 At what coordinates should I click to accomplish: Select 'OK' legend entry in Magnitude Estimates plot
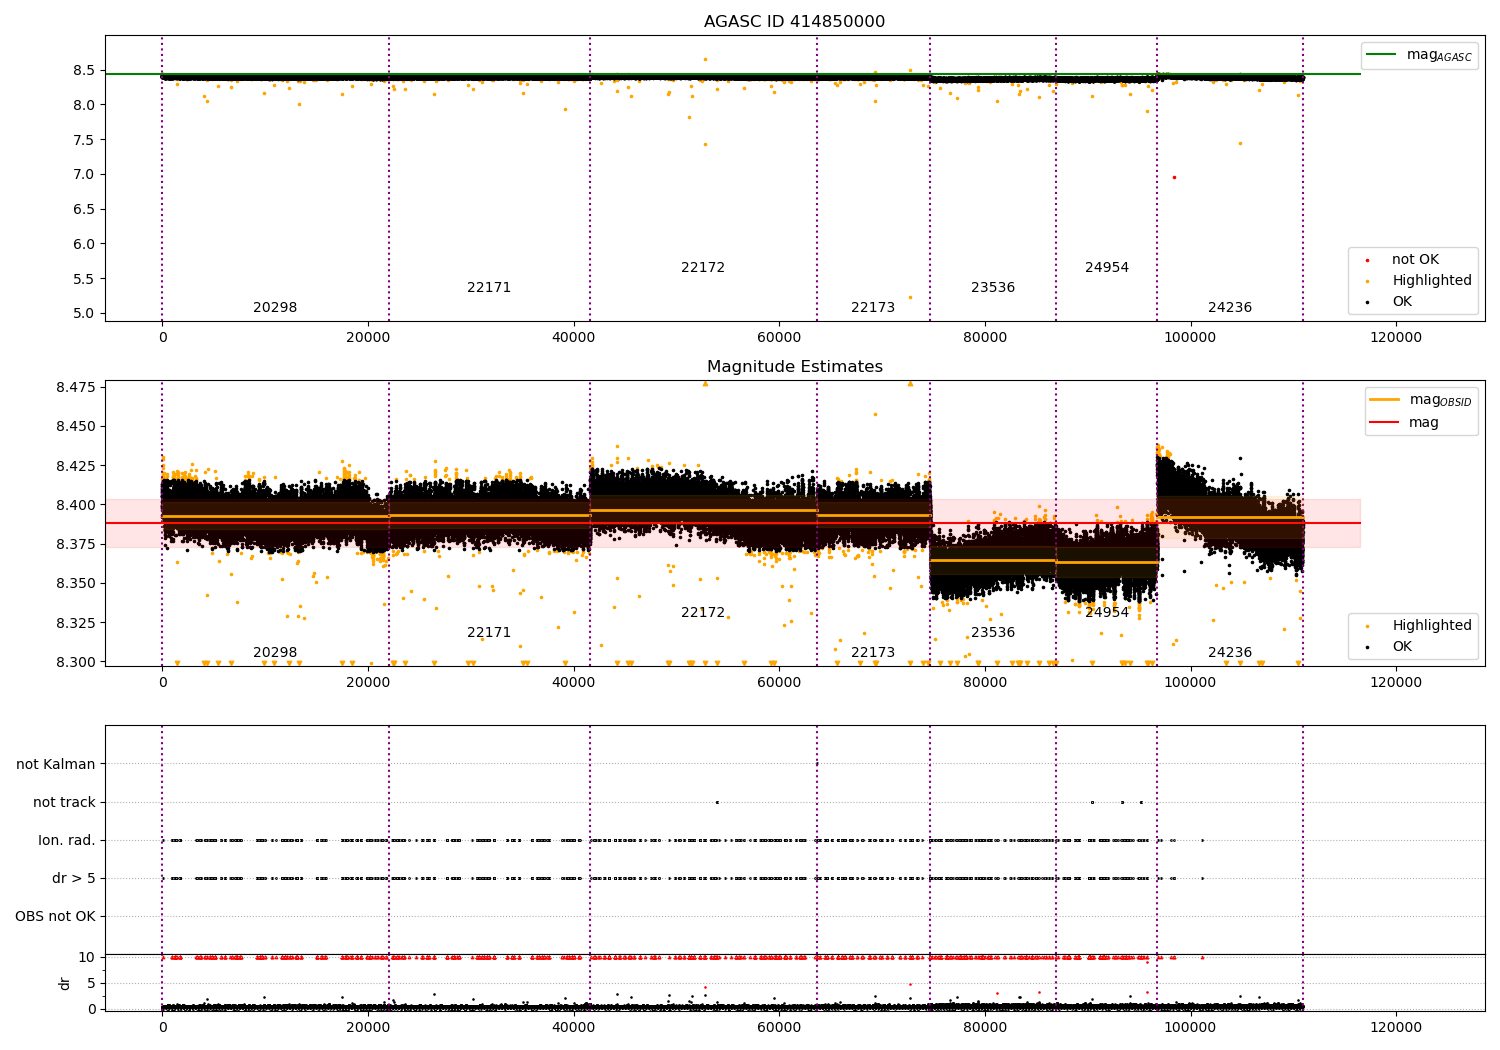[x=1402, y=647]
